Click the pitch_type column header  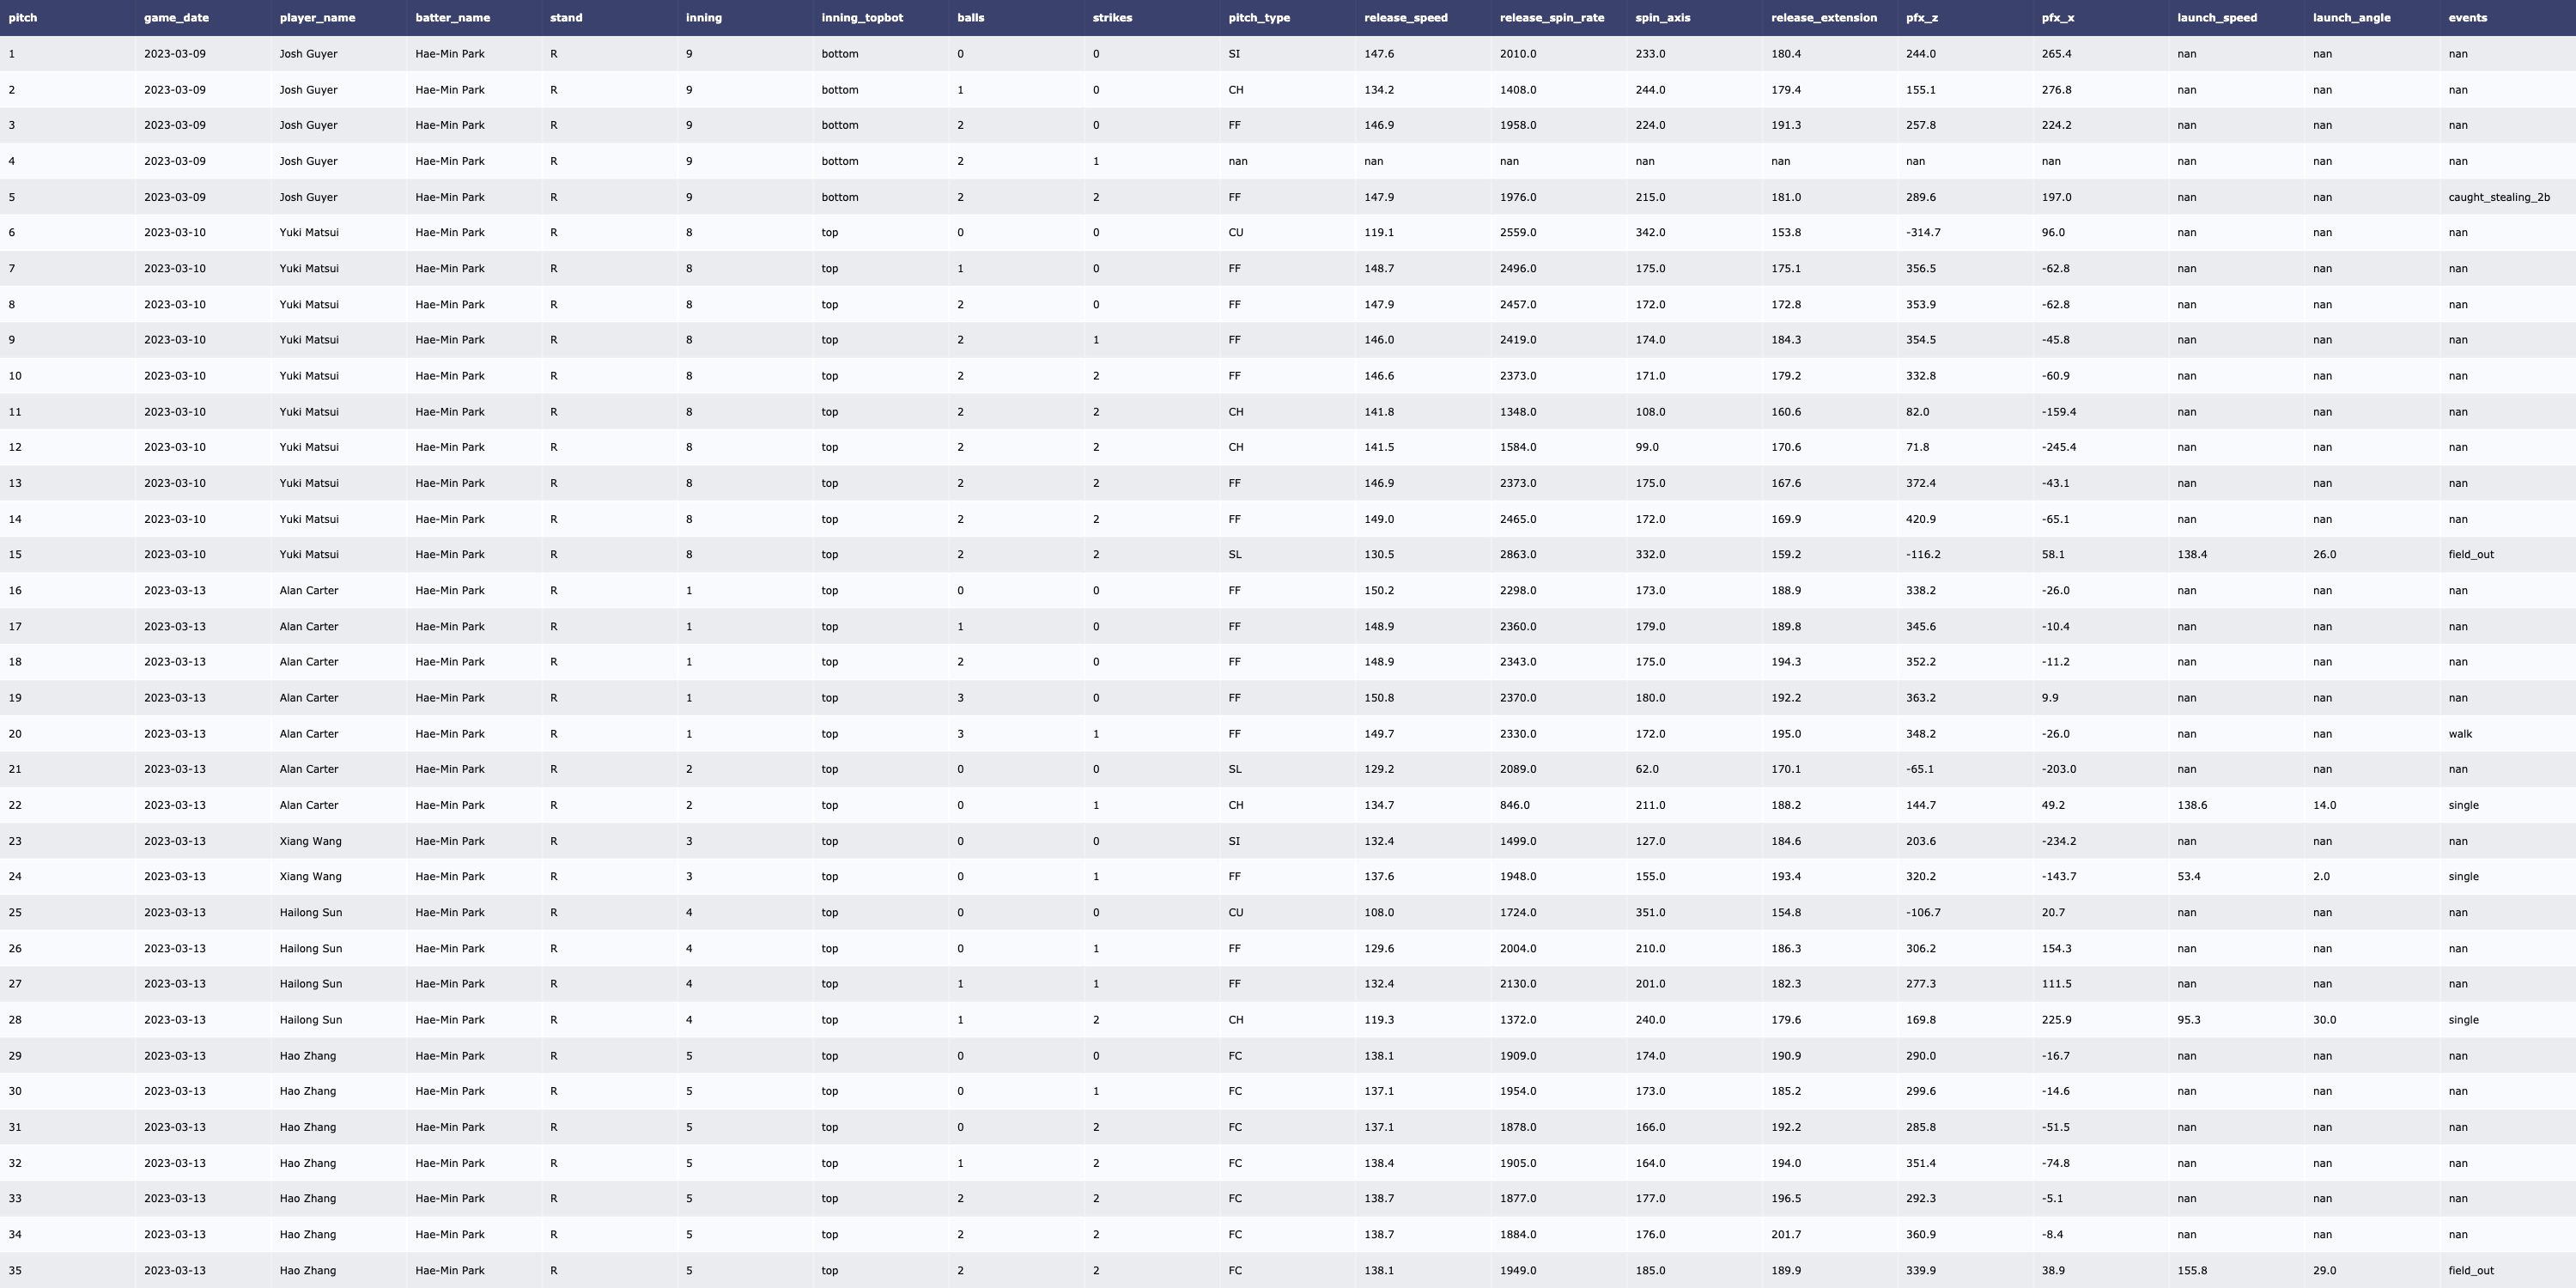click(x=1259, y=18)
